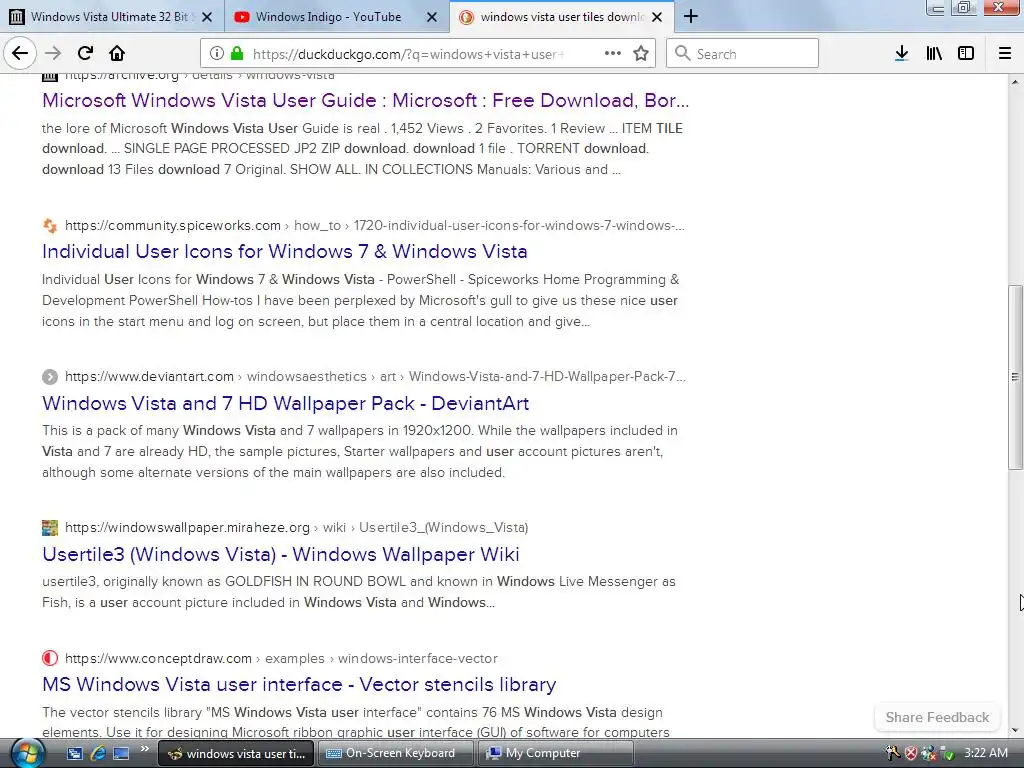The height and width of the screenshot is (768, 1024).
Task: Open the page actions three-dots menu
Action: click(x=613, y=54)
